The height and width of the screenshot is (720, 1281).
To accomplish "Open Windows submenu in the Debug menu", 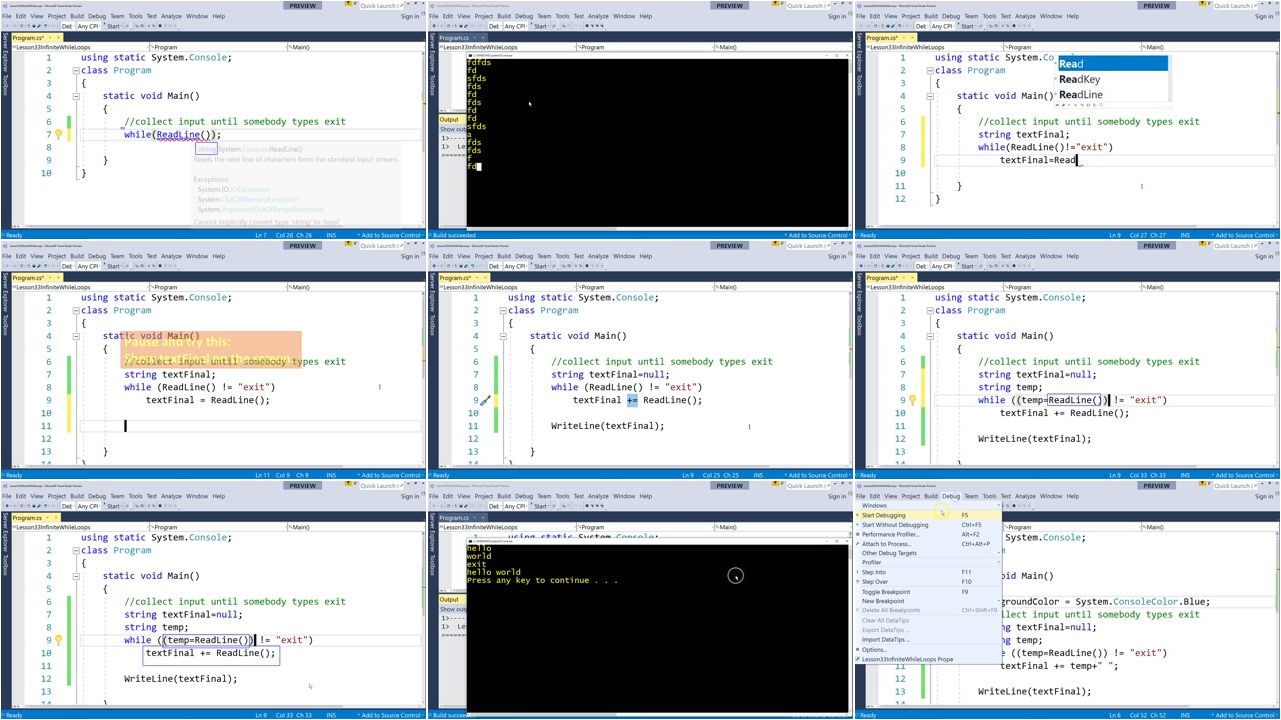I will [930, 506].
